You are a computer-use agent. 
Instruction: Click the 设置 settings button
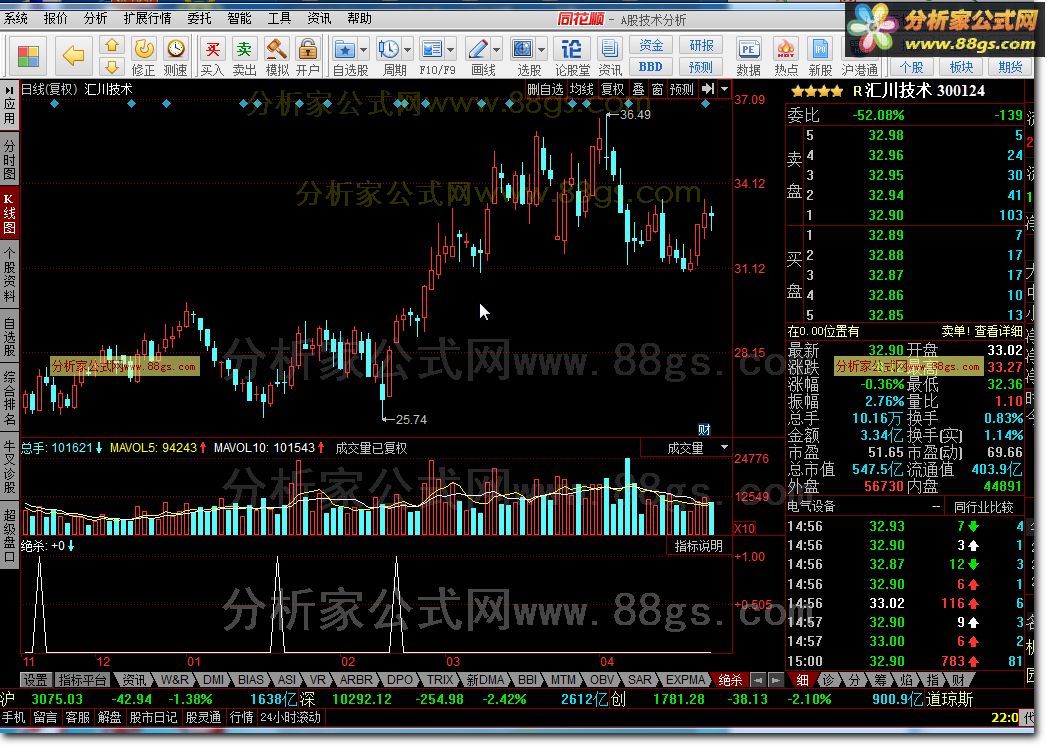coord(35,680)
